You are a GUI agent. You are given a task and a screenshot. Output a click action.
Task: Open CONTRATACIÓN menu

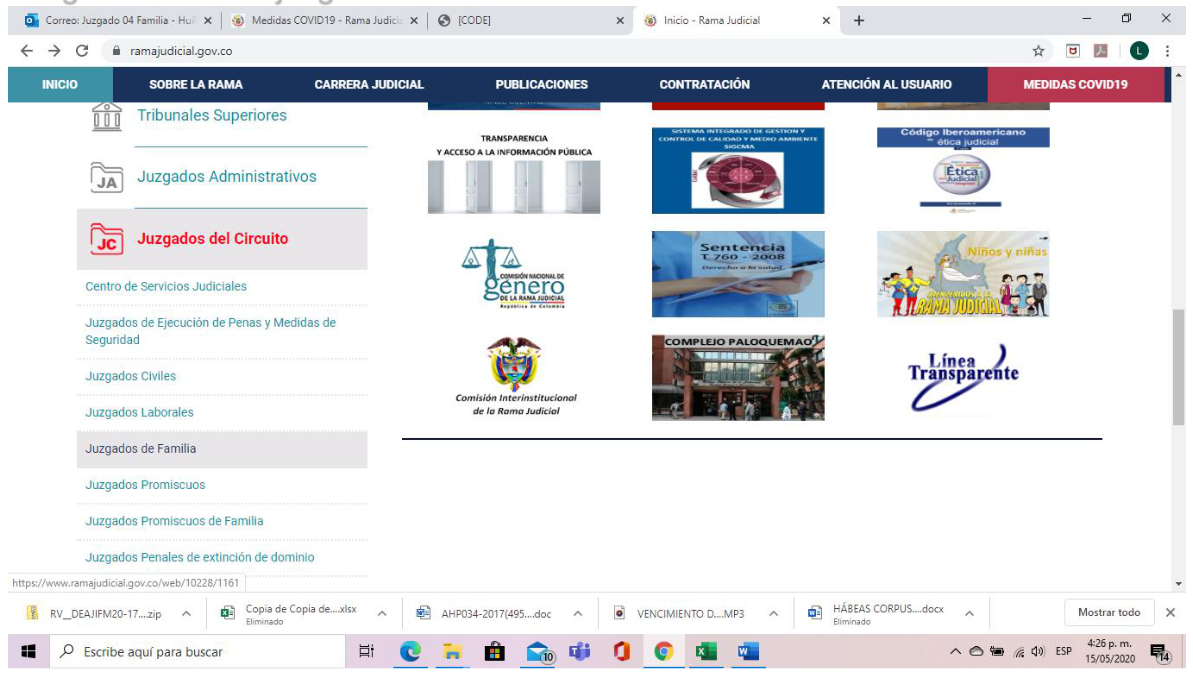point(705,84)
